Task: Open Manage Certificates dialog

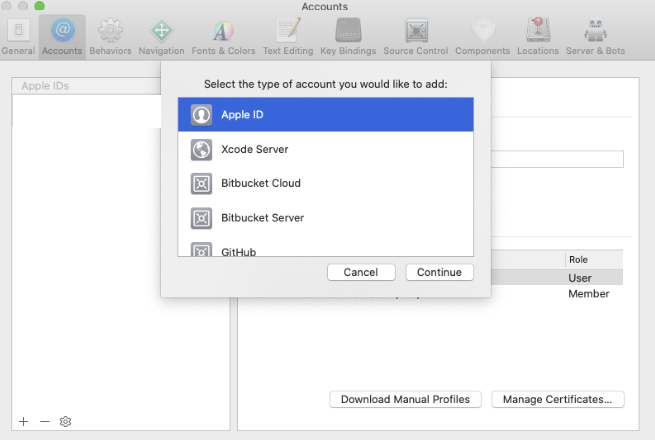Action: pyautogui.click(x=558, y=399)
